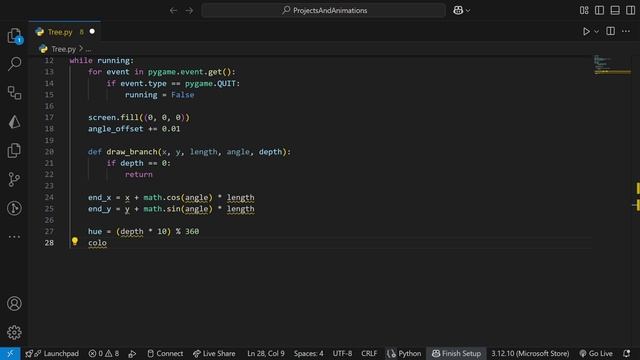Image resolution: width=640 pixels, height=360 pixels.
Task: Open the circular git graph icon in activity bar
Action: (x=14, y=208)
